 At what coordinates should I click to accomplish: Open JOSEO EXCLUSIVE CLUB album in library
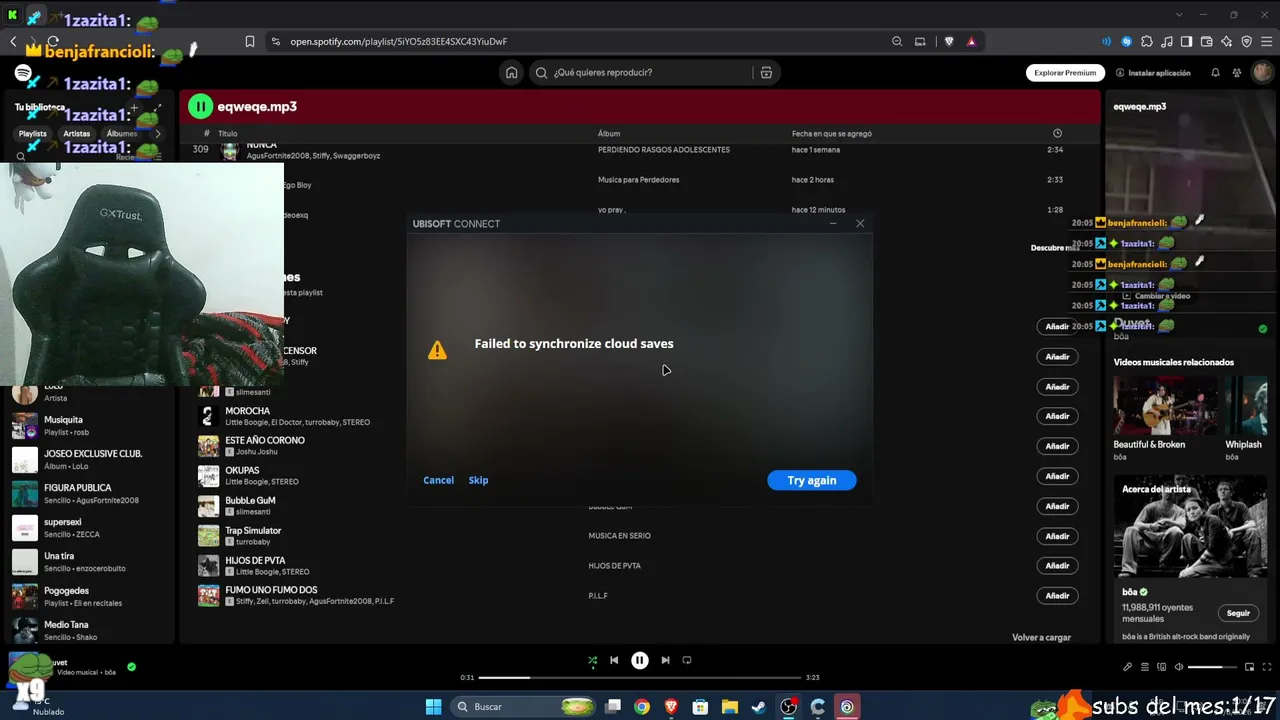90,459
